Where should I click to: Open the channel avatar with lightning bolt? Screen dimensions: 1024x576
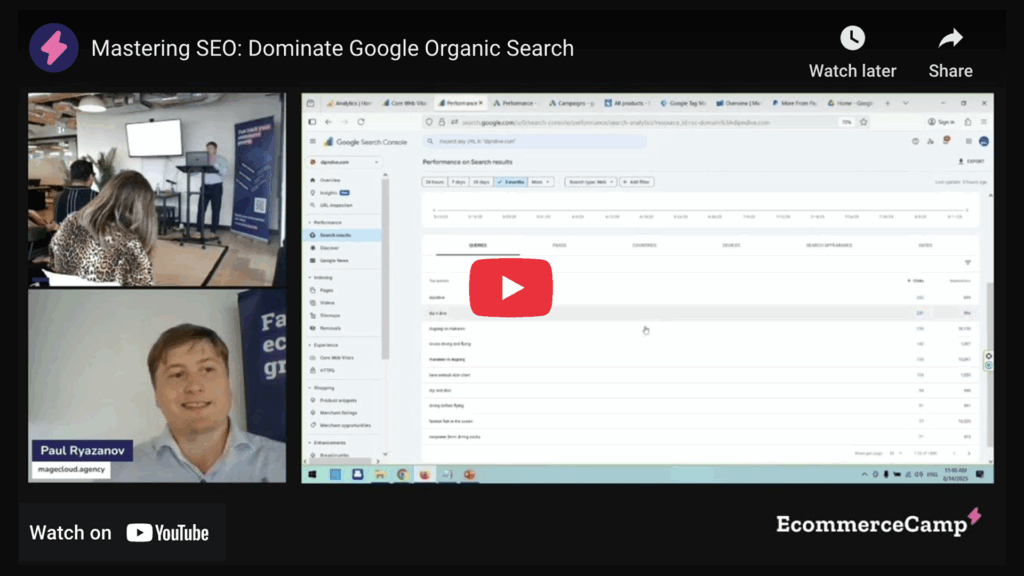pyautogui.click(x=54, y=48)
